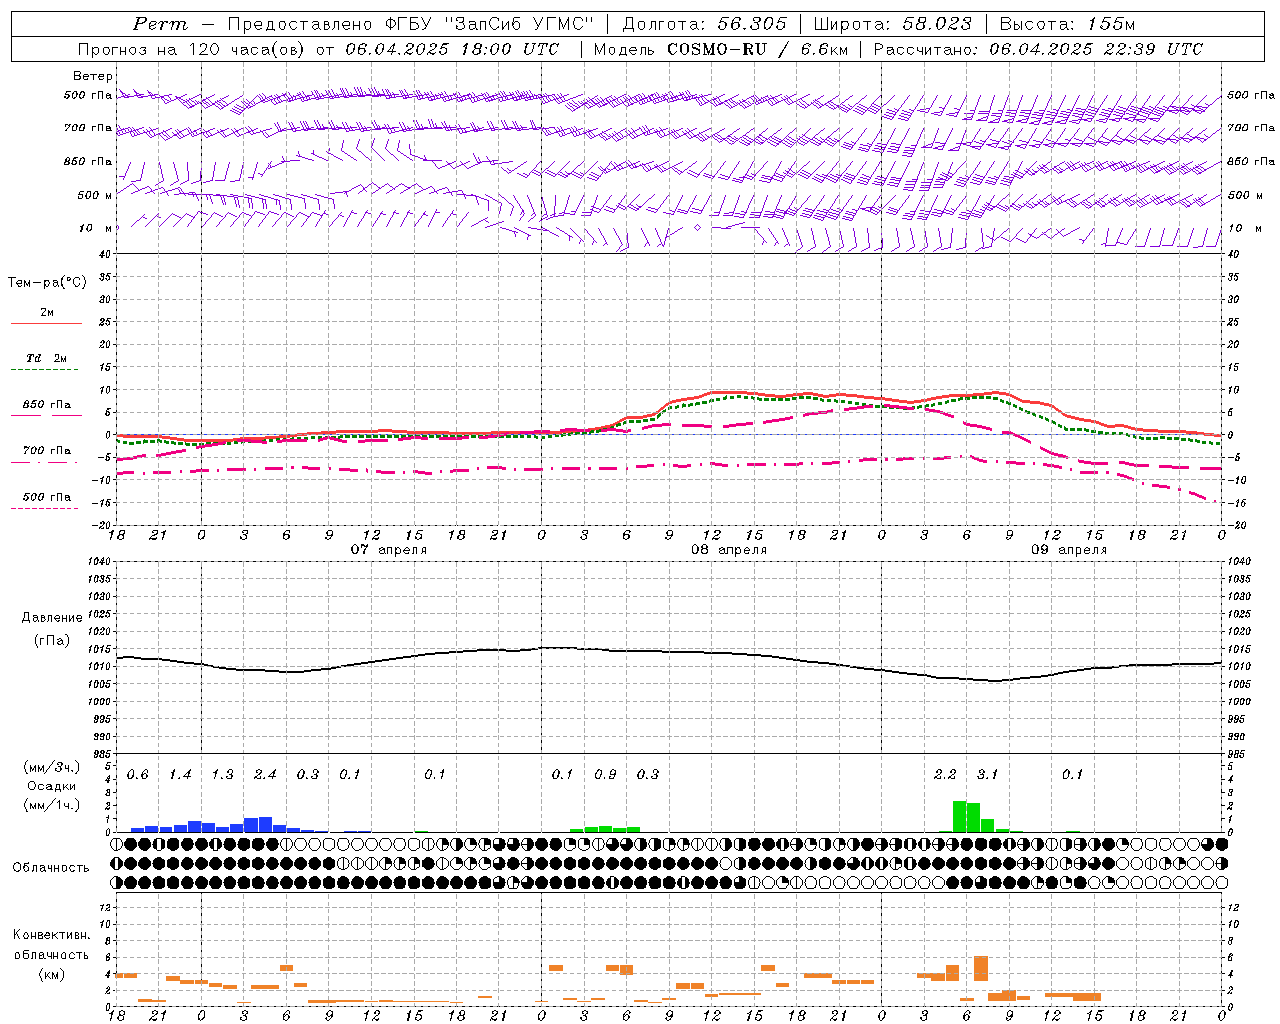Click the dashed green Td legend line
This screenshot has height=1024, width=1280.
tap(44, 370)
